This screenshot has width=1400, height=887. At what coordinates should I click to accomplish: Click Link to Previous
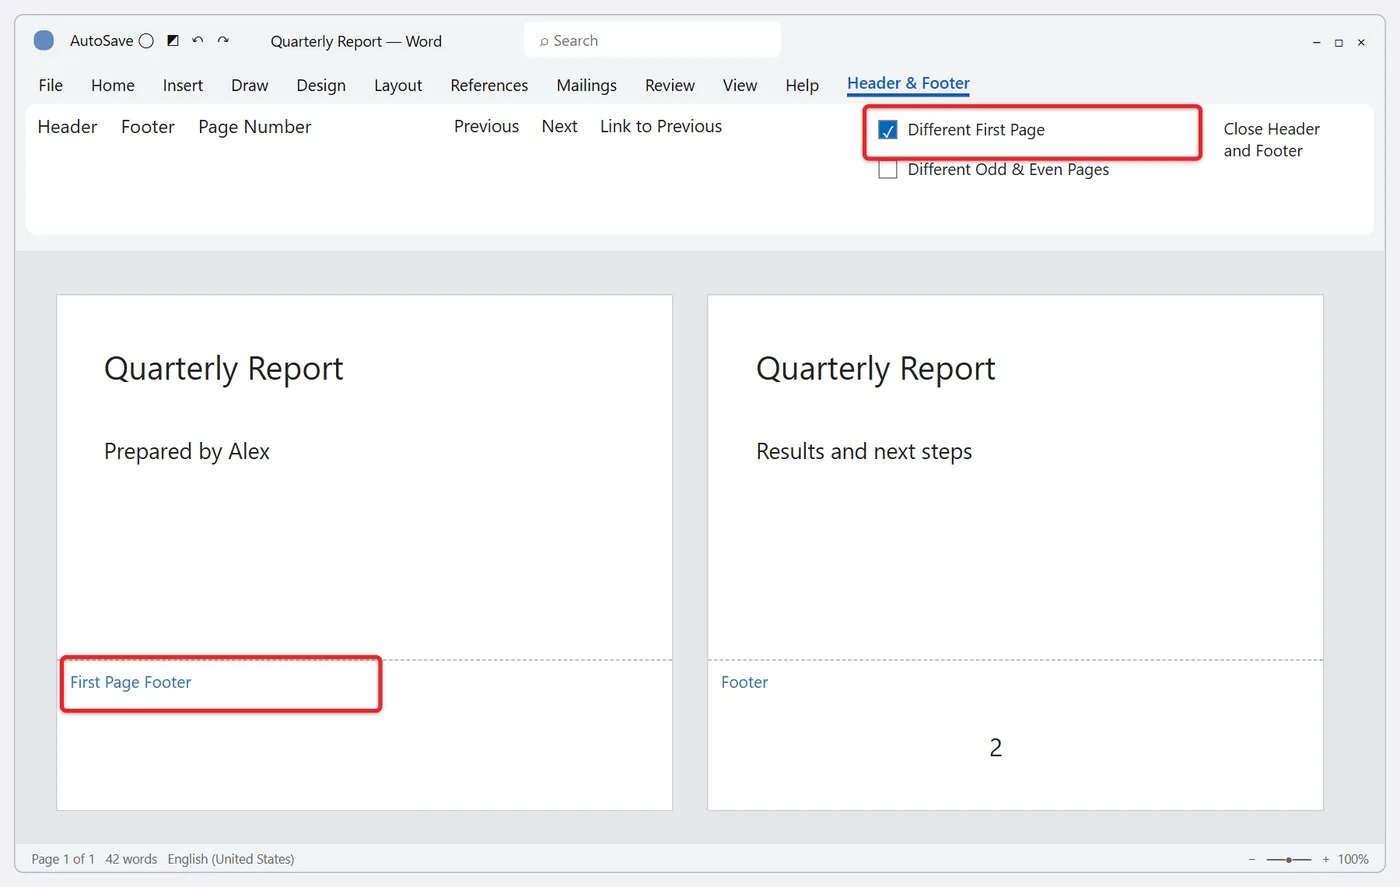click(661, 127)
